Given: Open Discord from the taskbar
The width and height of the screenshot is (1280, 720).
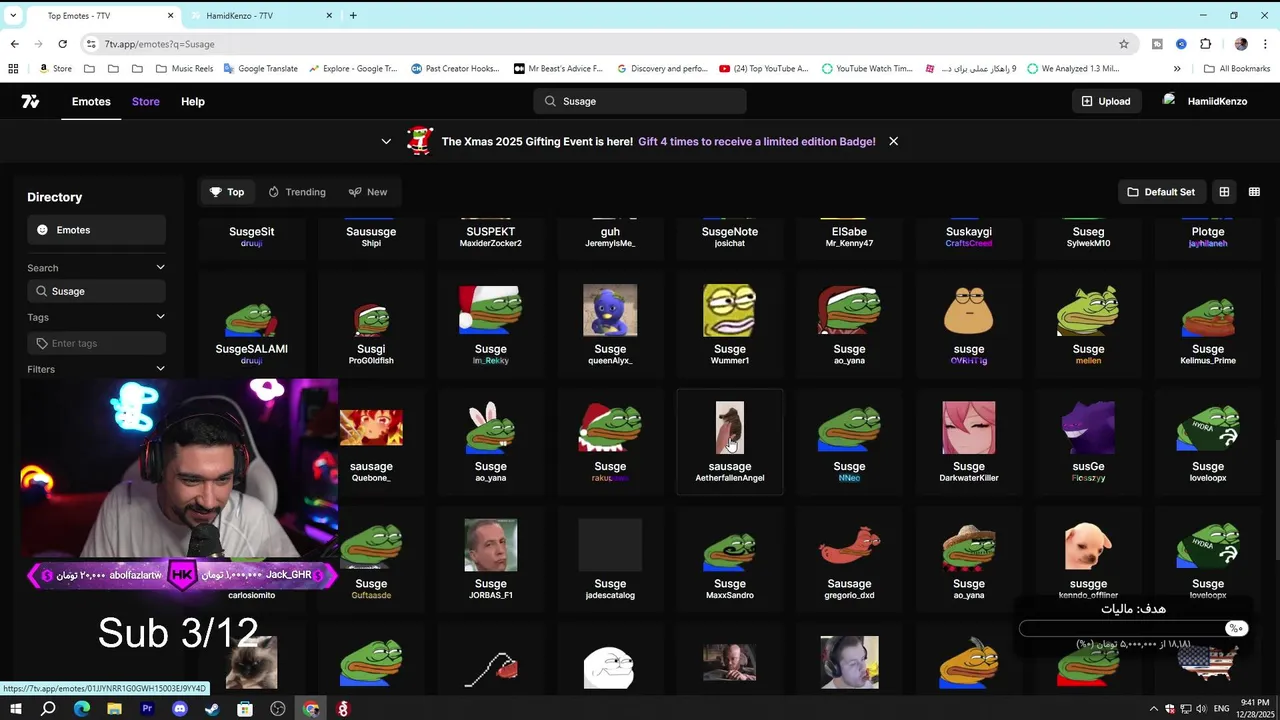Looking at the screenshot, I should click(180, 709).
